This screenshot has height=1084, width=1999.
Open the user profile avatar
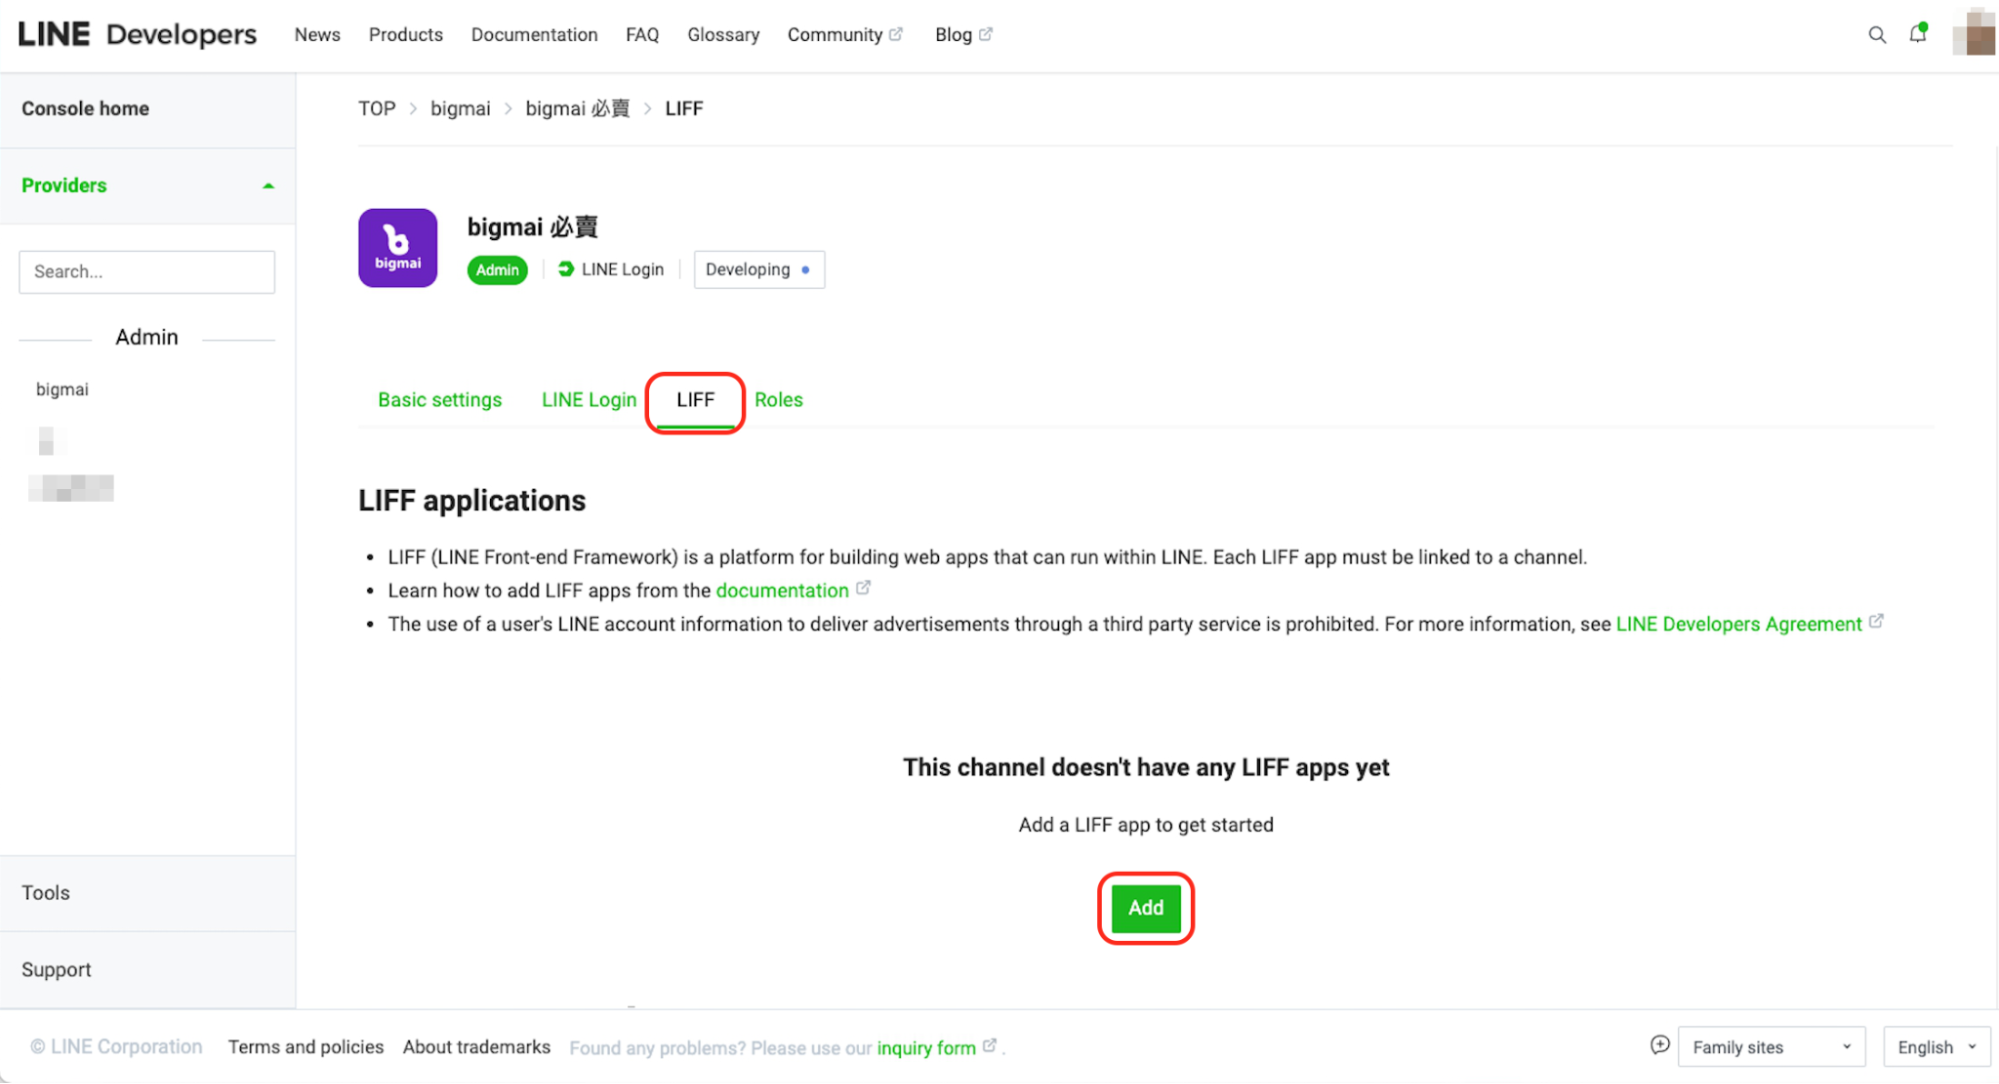[x=1975, y=33]
